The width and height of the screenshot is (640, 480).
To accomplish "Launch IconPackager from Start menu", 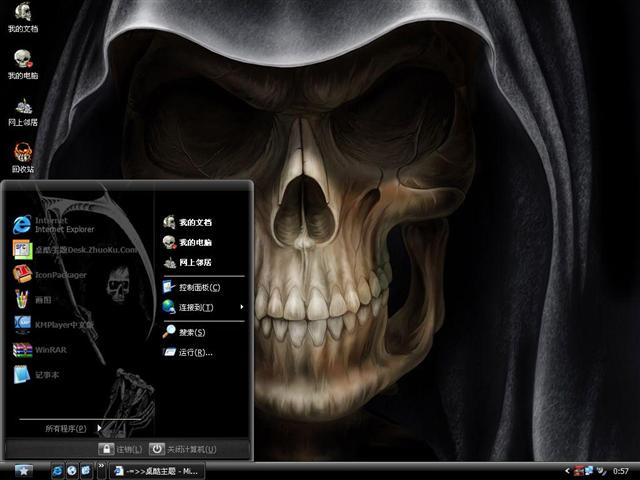I will tap(60, 274).
